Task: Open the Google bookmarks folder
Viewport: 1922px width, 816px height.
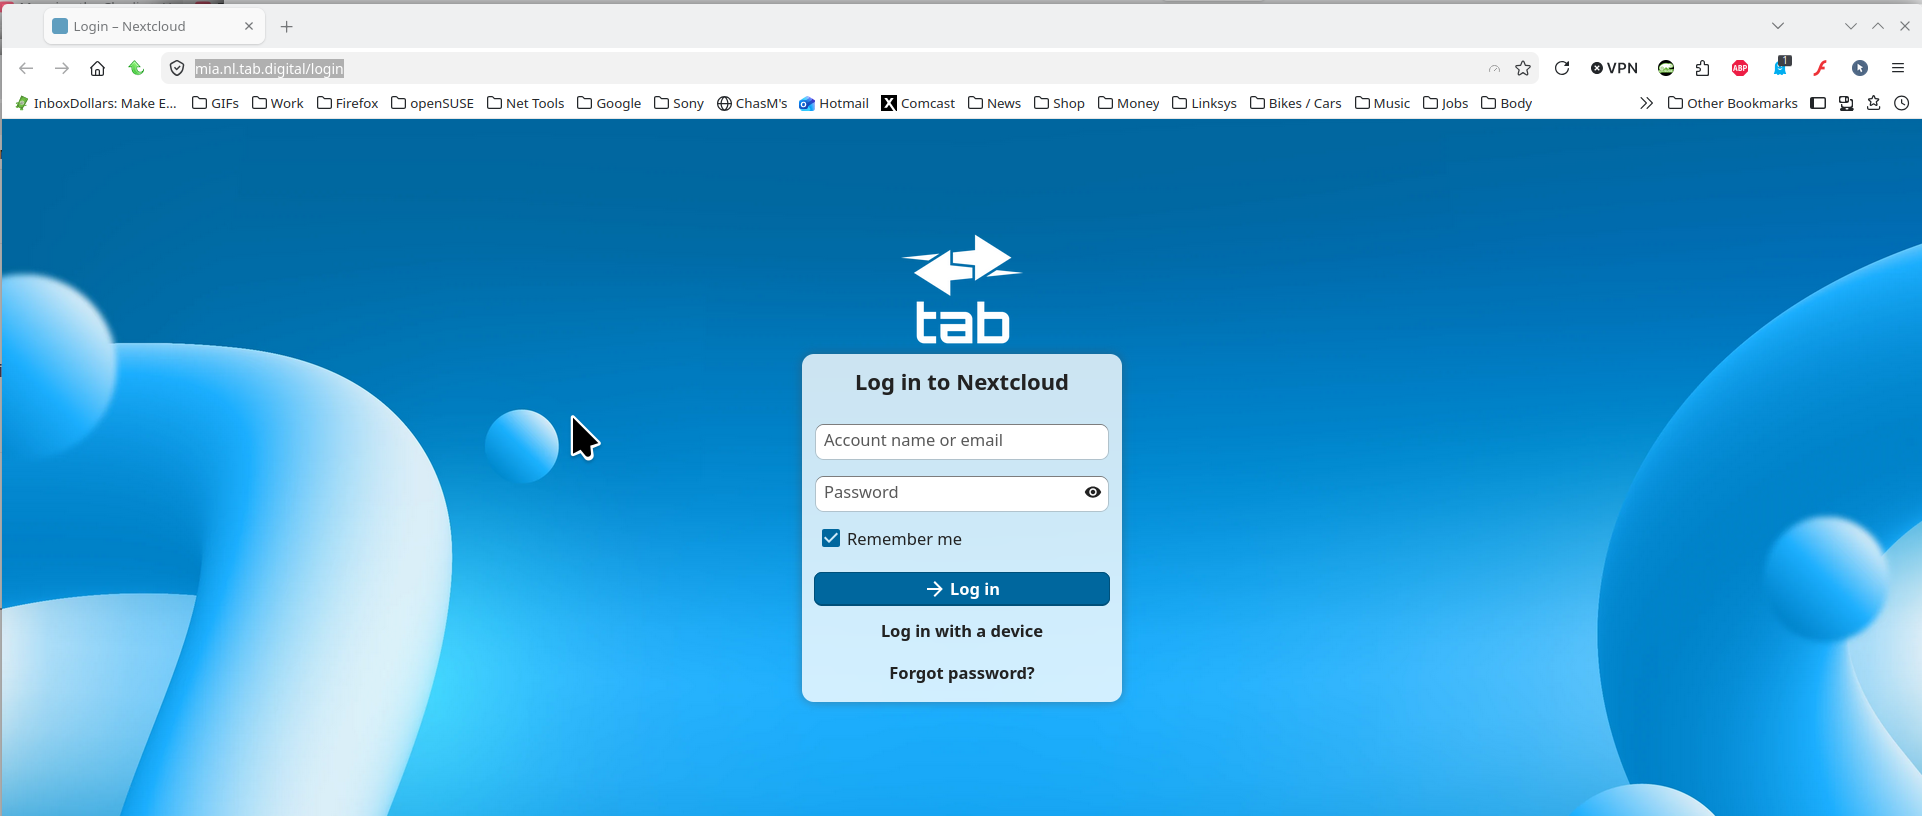Action: pyautogui.click(x=610, y=103)
